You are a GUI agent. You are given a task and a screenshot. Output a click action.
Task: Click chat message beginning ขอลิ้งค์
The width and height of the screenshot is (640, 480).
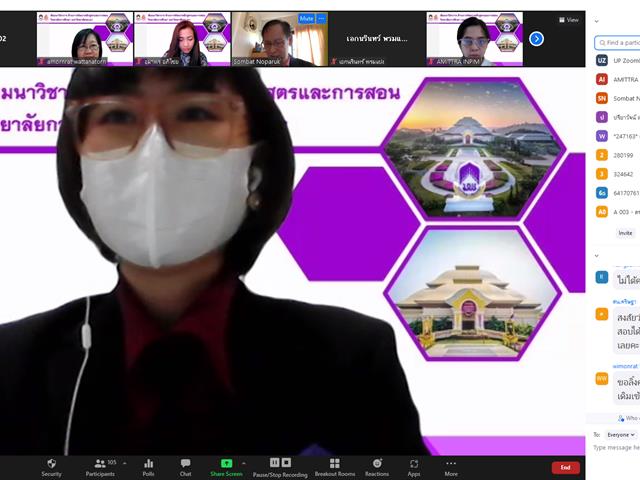[627, 389]
